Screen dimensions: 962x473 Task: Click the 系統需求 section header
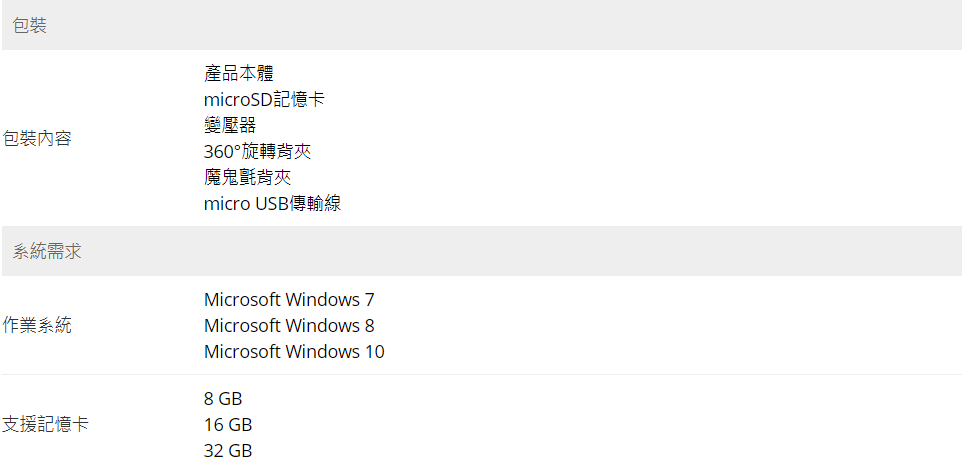[x=482, y=251]
